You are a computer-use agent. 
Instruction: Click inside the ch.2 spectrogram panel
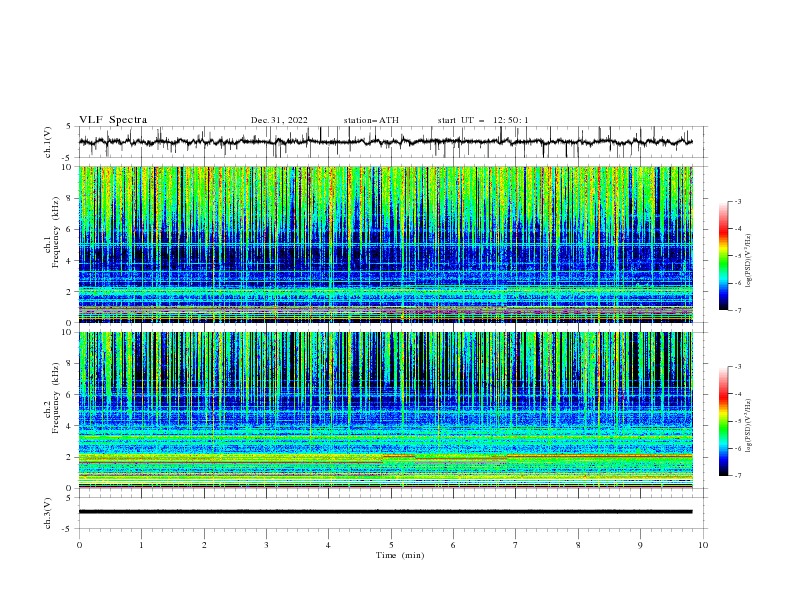[x=385, y=410]
